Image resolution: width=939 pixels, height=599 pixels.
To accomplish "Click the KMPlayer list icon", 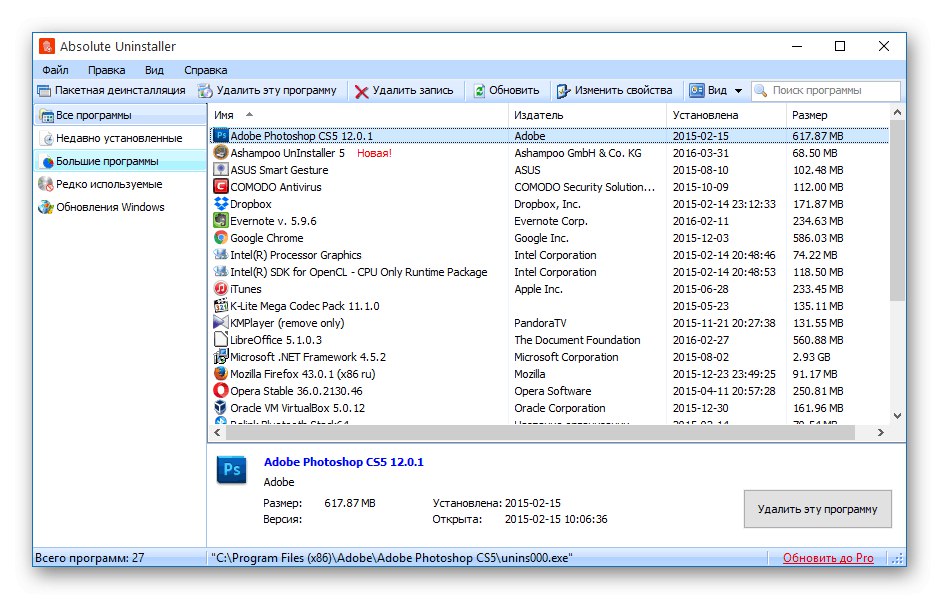I will tap(220, 323).
